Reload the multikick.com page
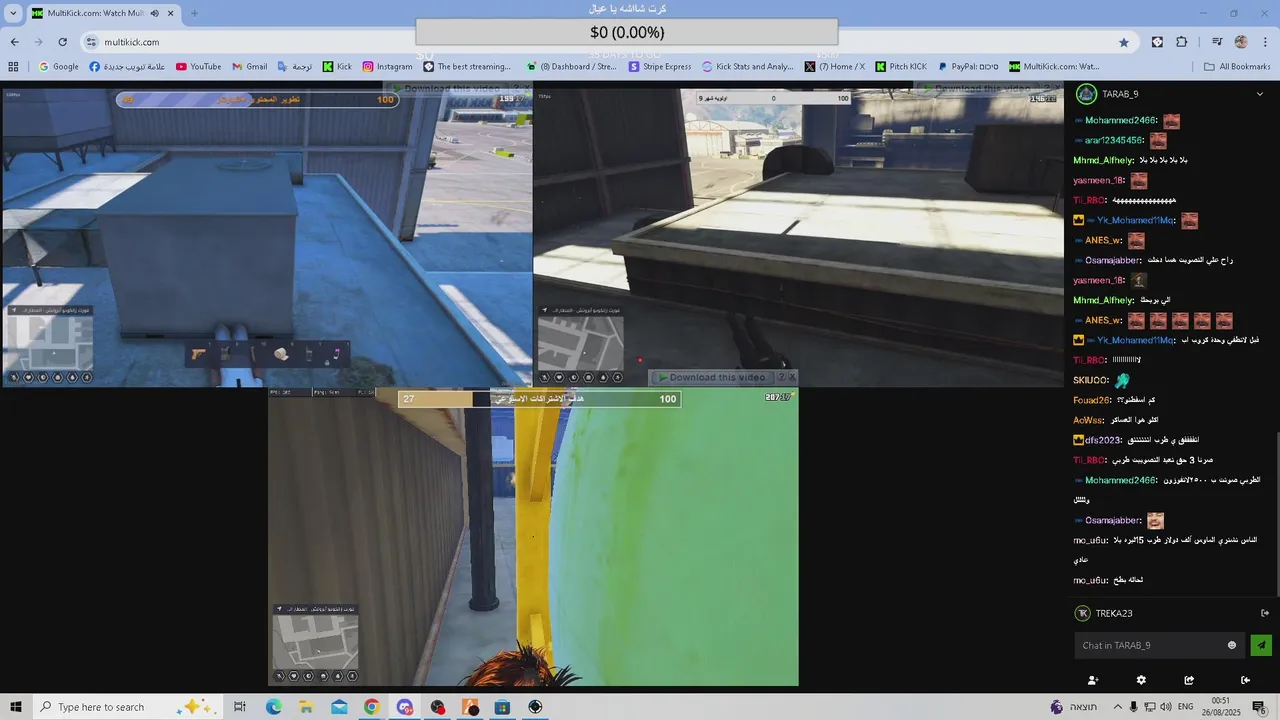The width and height of the screenshot is (1280, 720). (62, 42)
